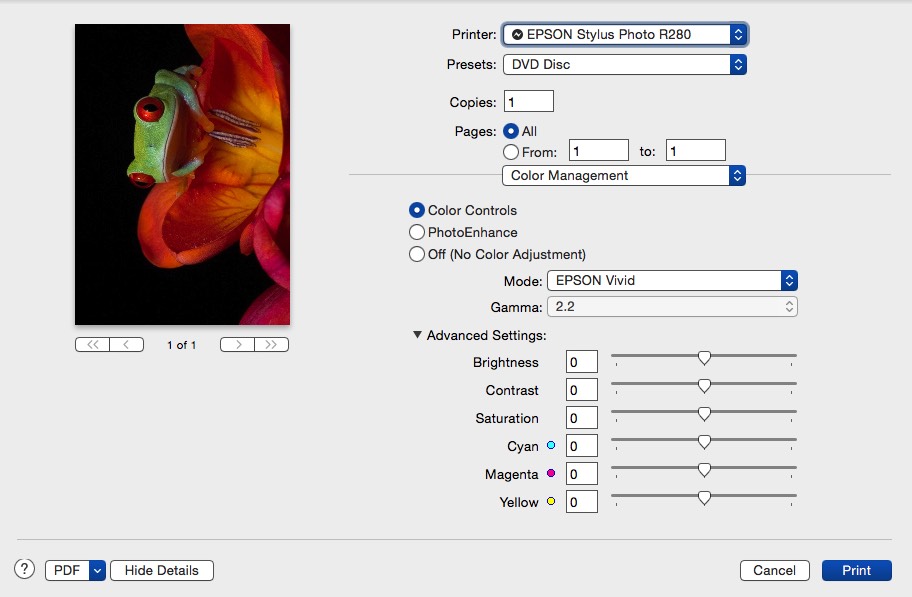Screen dimensions: 912x597
Task: Click inside the Copies input field
Action: pyautogui.click(x=528, y=100)
